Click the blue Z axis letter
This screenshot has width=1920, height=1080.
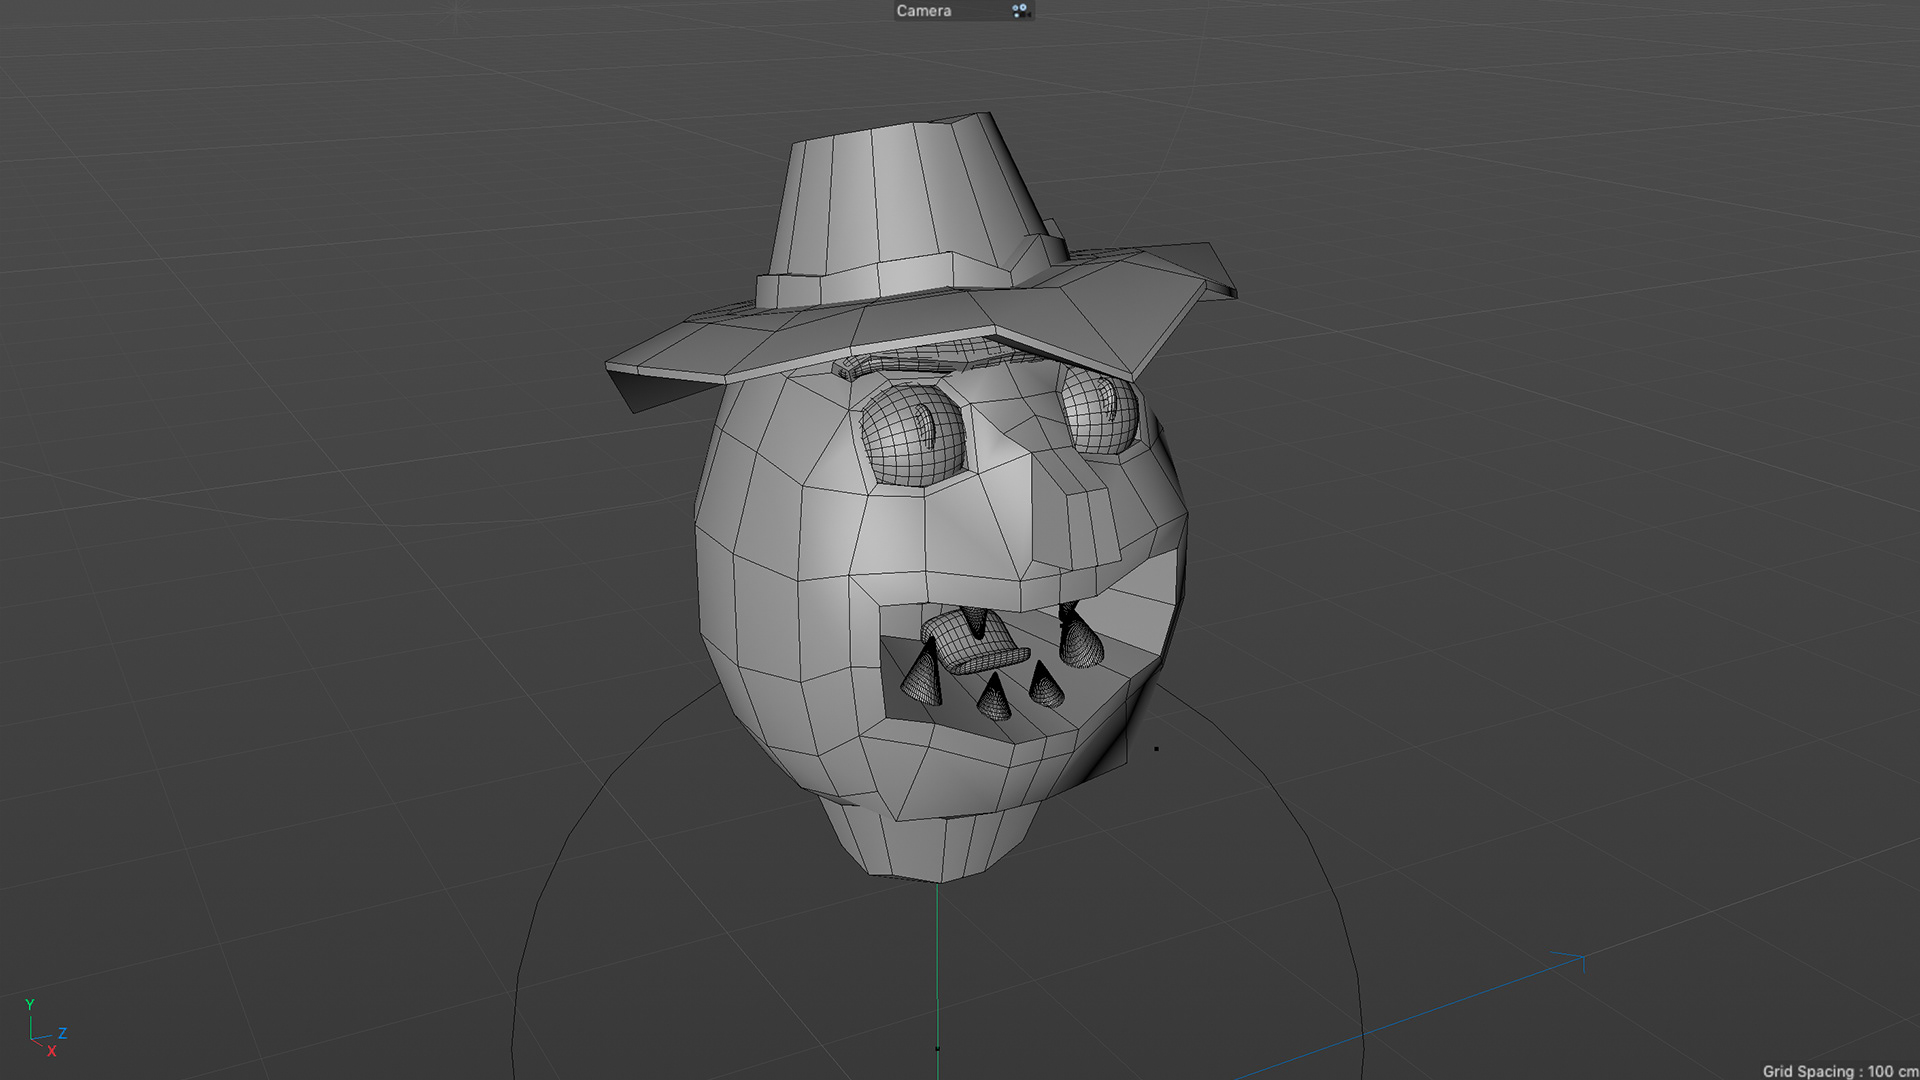pyautogui.click(x=62, y=1033)
